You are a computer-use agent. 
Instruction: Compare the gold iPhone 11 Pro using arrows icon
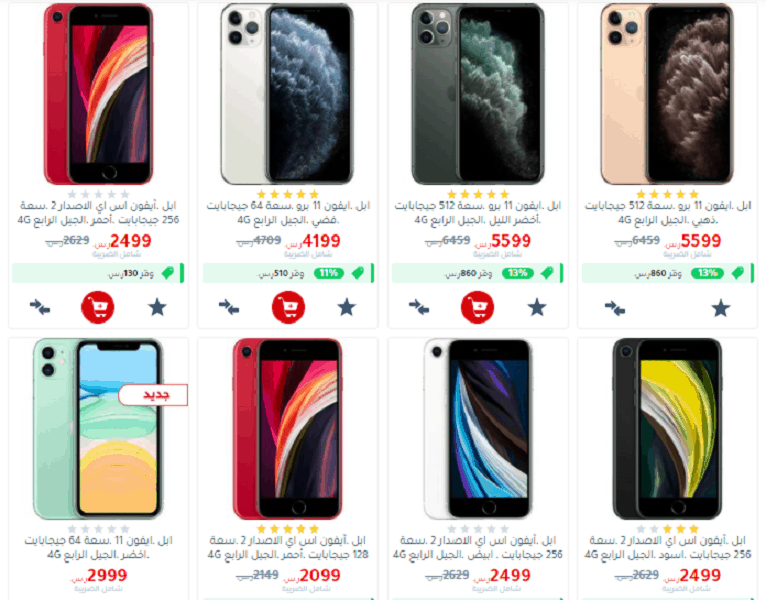point(615,308)
